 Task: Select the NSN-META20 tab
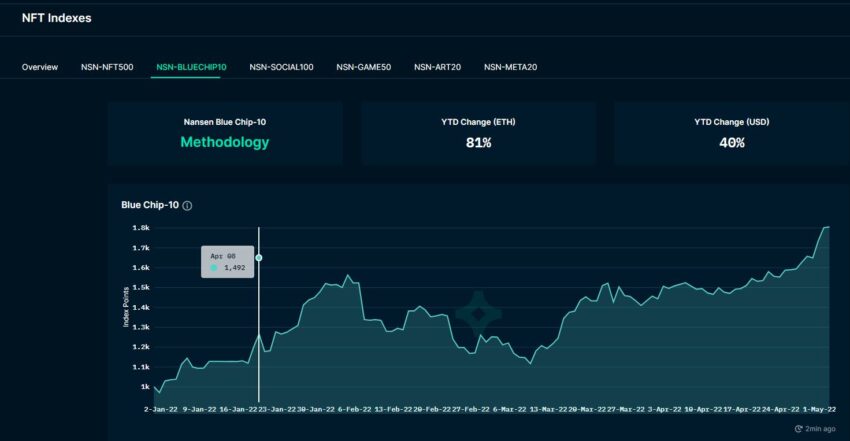(511, 67)
